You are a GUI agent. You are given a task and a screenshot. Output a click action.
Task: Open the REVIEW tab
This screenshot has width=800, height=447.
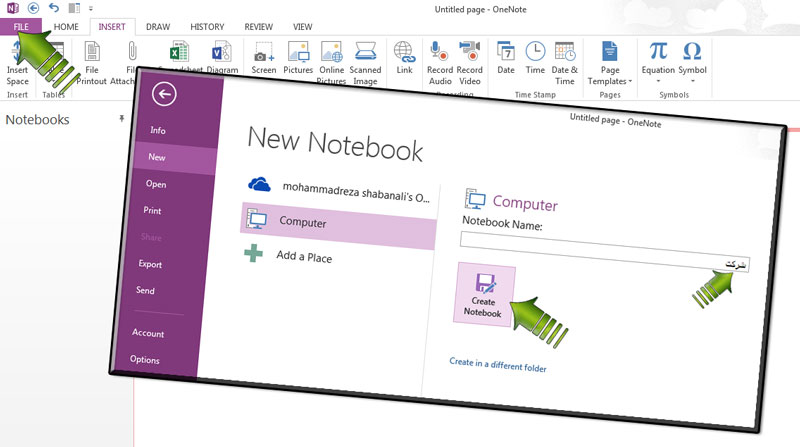pyautogui.click(x=258, y=27)
